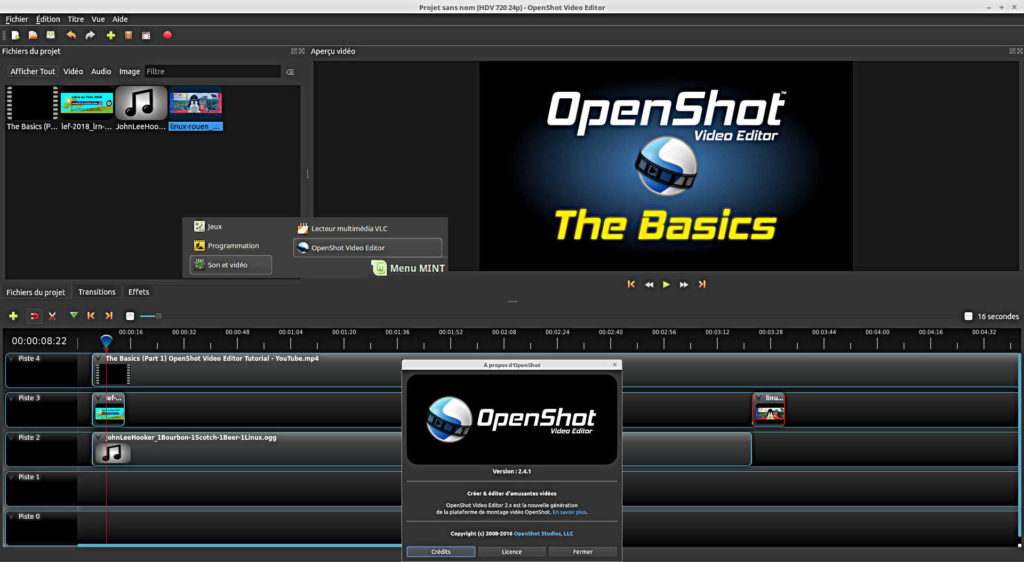Open the Piste 1 track menu arrow
This screenshot has width=1024, height=562.
12,477
